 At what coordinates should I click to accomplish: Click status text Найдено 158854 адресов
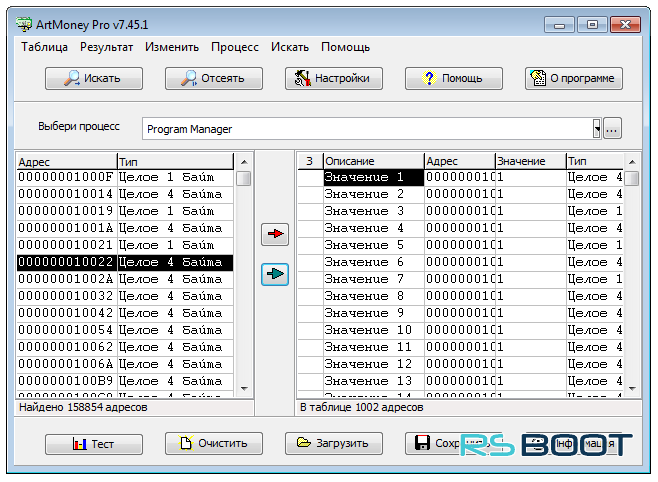tap(83, 407)
